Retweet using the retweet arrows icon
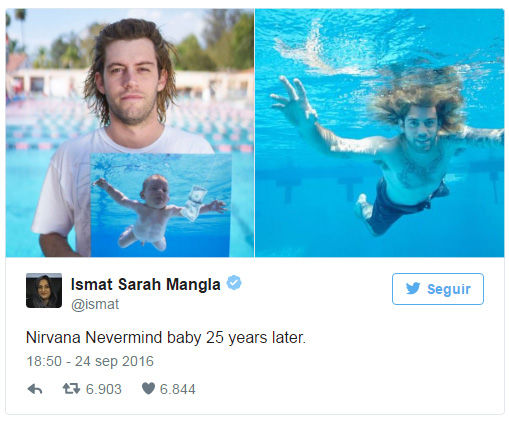 click(x=71, y=388)
